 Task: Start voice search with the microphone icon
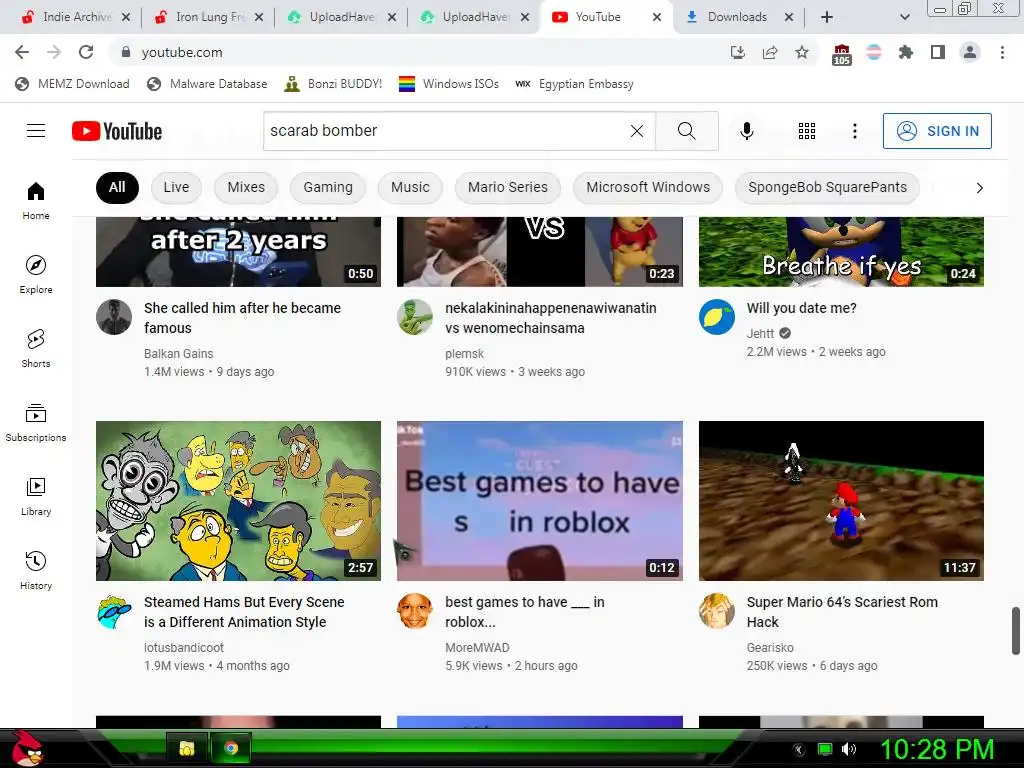pyautogui.click(x=746, y=131)
